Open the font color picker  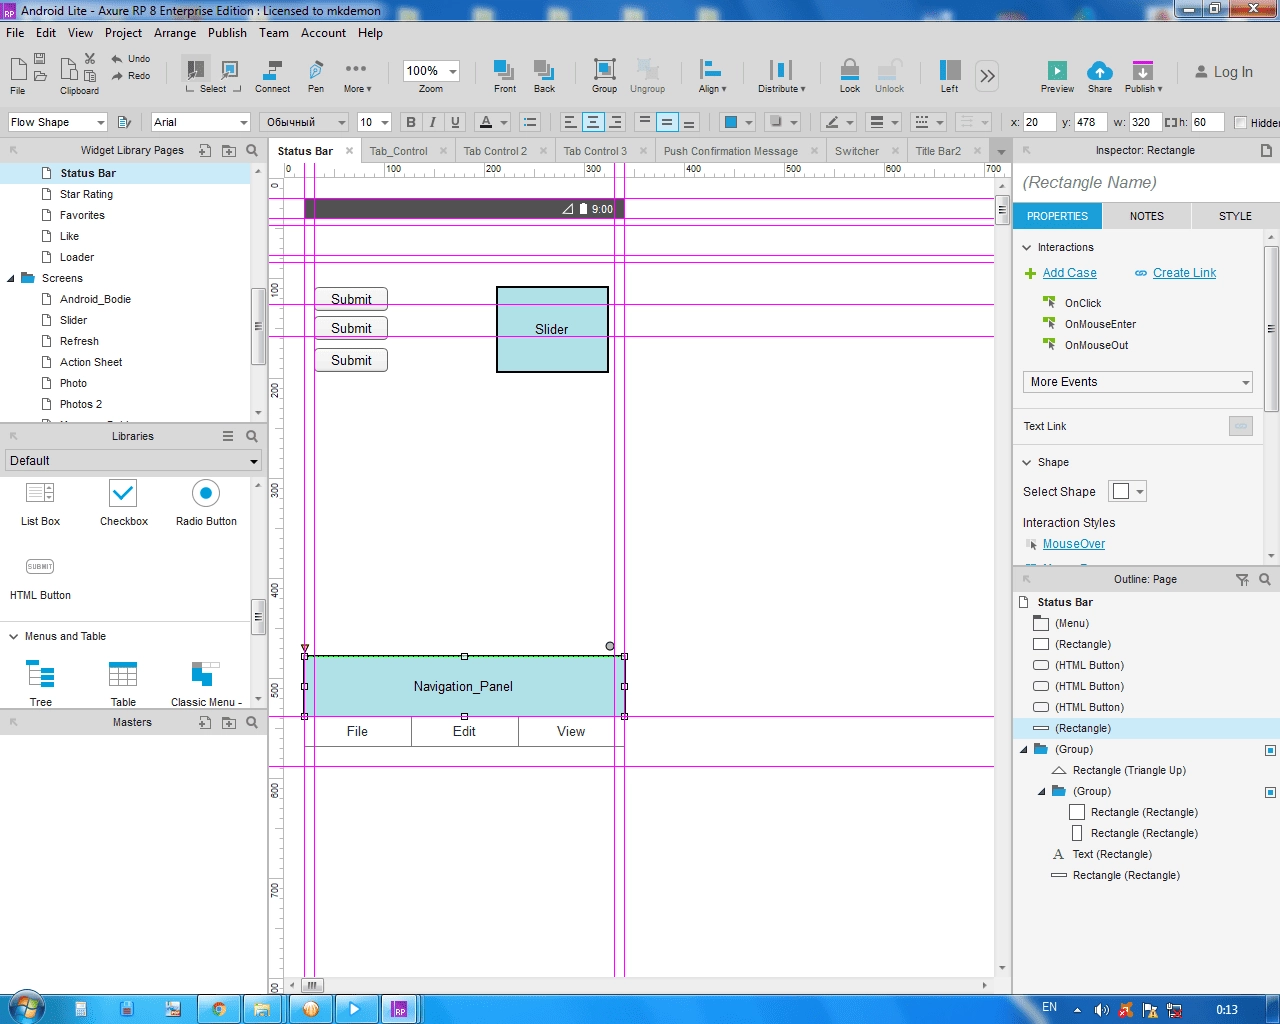coord(486,122)
